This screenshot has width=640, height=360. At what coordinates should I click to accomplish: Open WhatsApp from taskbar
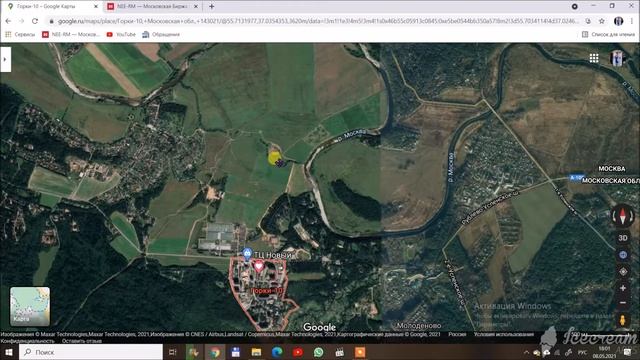pos(318,352)
